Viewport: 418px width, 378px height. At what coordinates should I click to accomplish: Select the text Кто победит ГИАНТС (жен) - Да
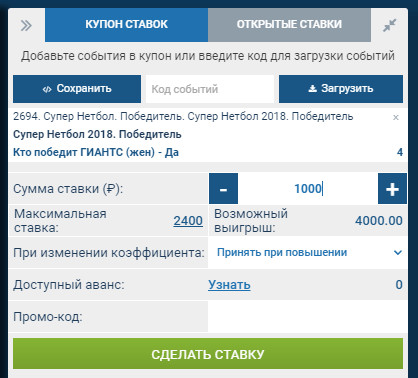(x=96, y=152)
